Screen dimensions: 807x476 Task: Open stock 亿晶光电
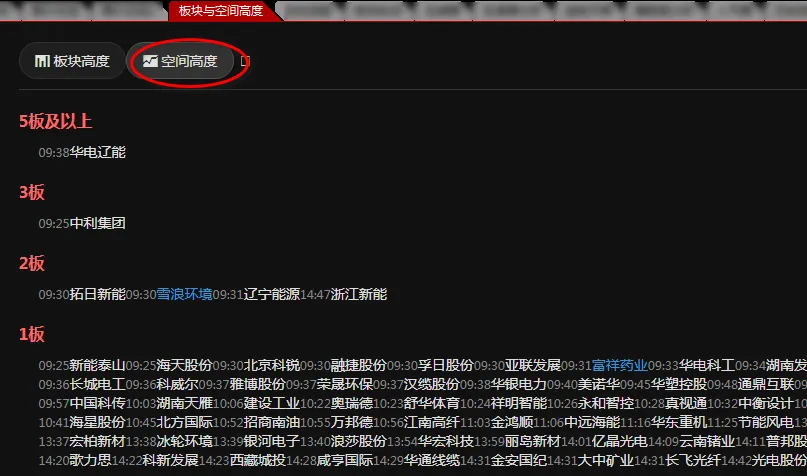tap(620, 442)
